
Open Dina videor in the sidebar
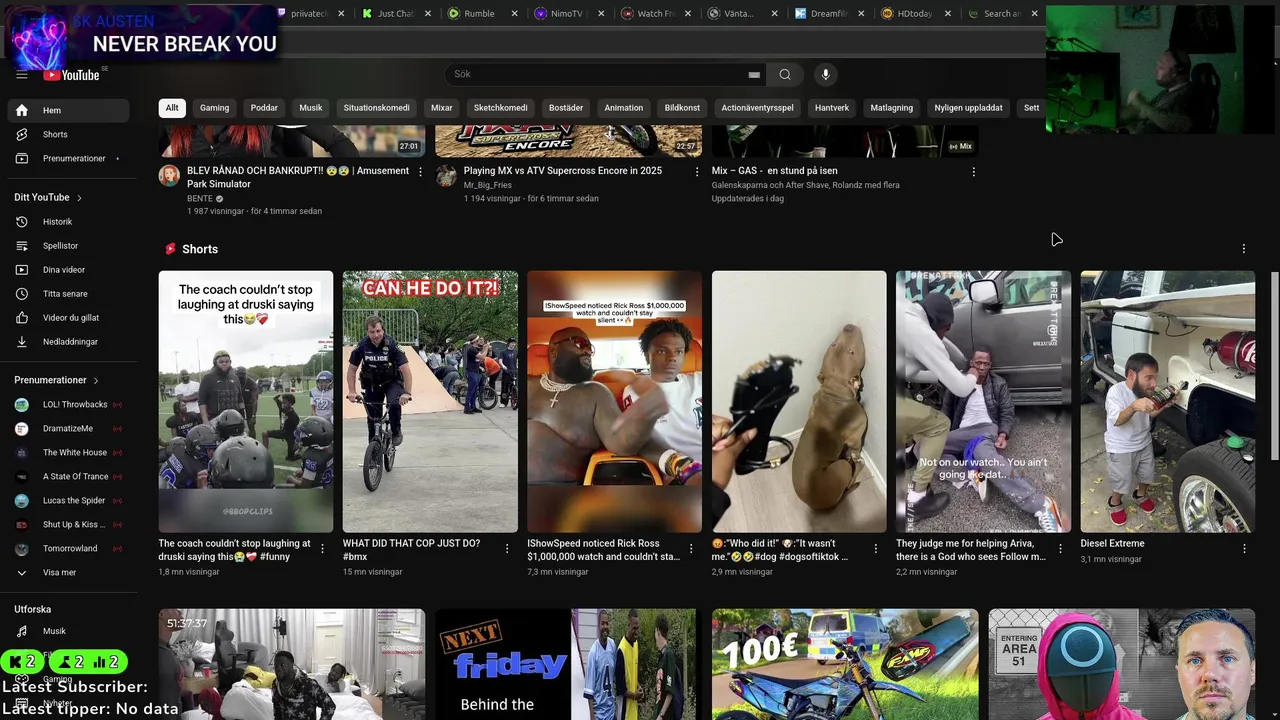67,270
